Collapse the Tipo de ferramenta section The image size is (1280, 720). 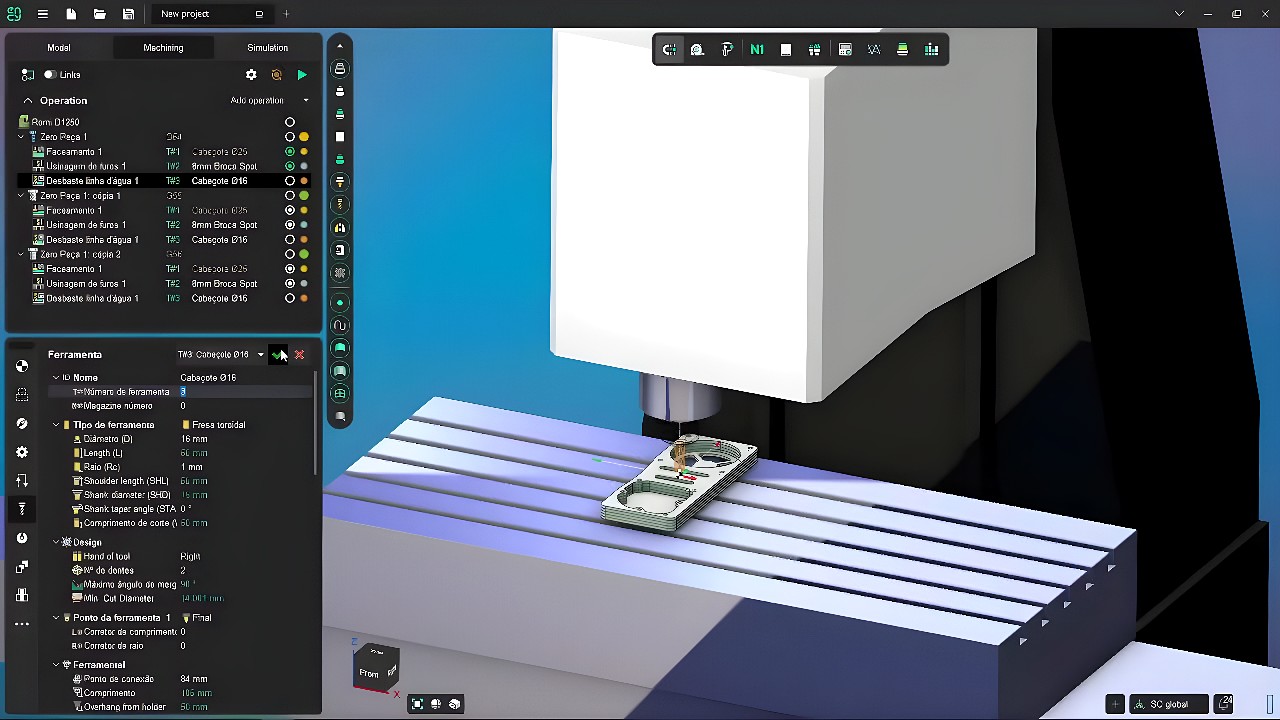click(x=56, y=425)
